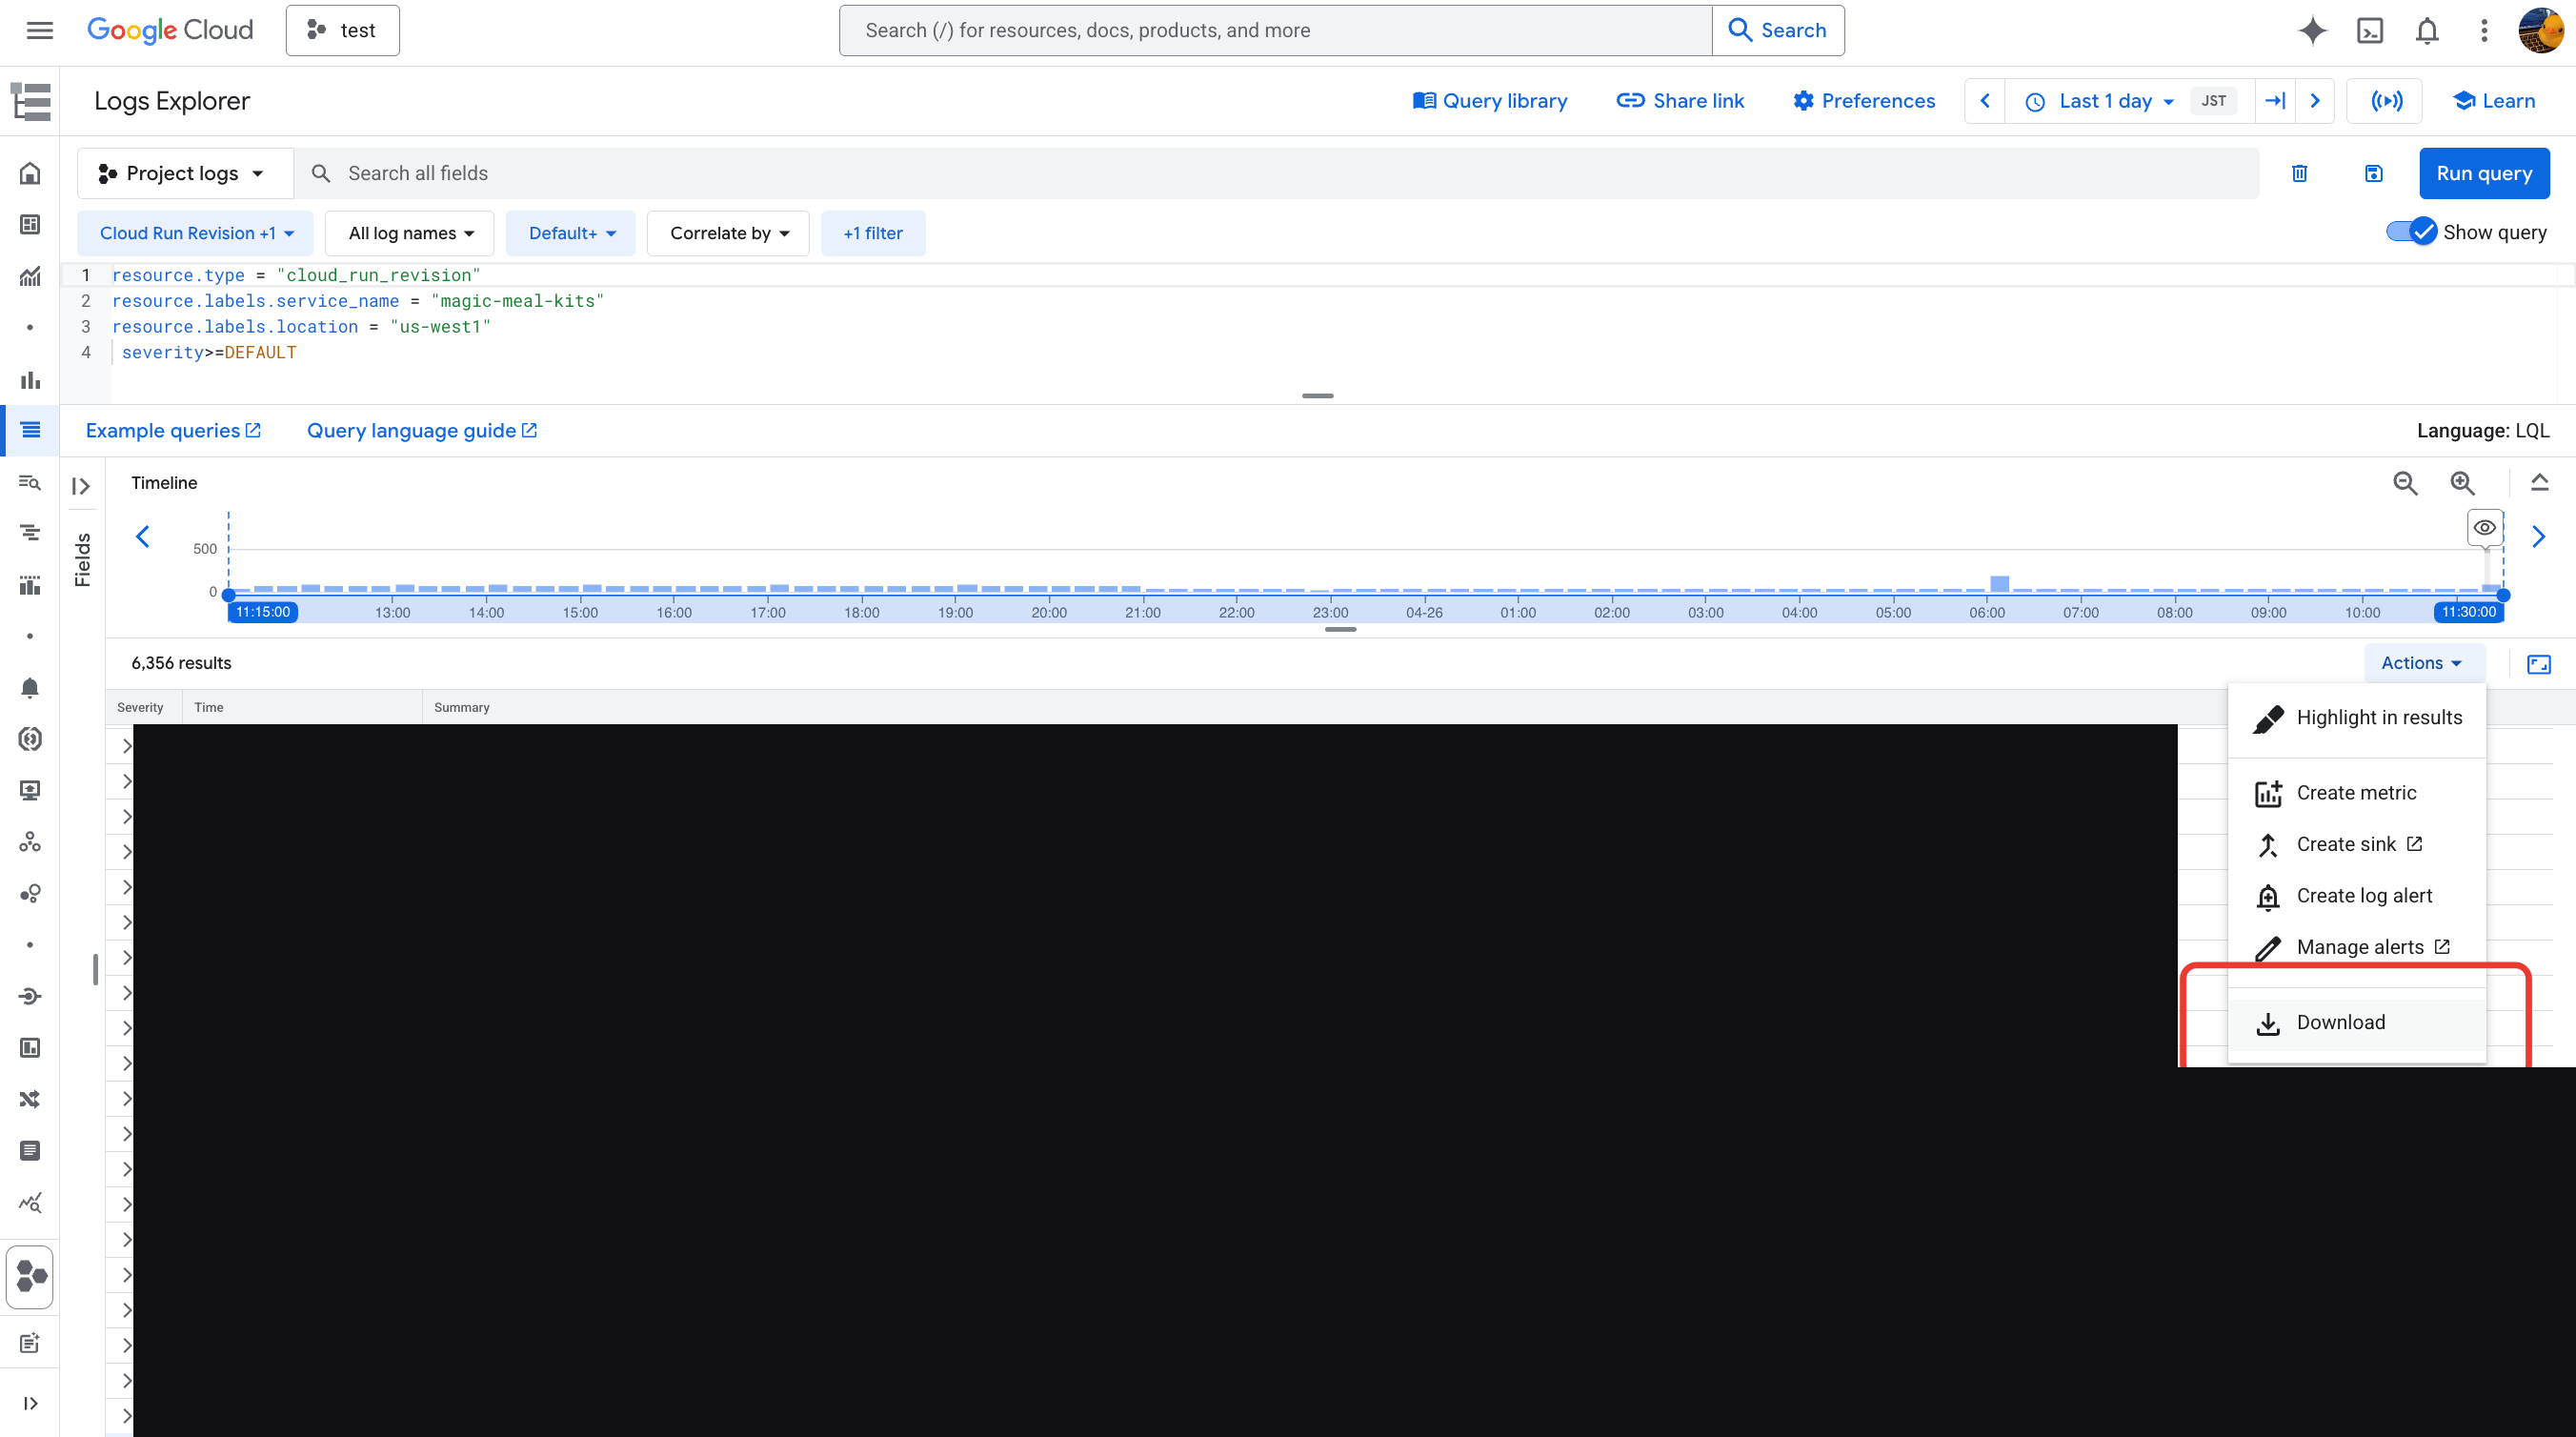Open the Correlate by dropdown

tap(729, 233)
